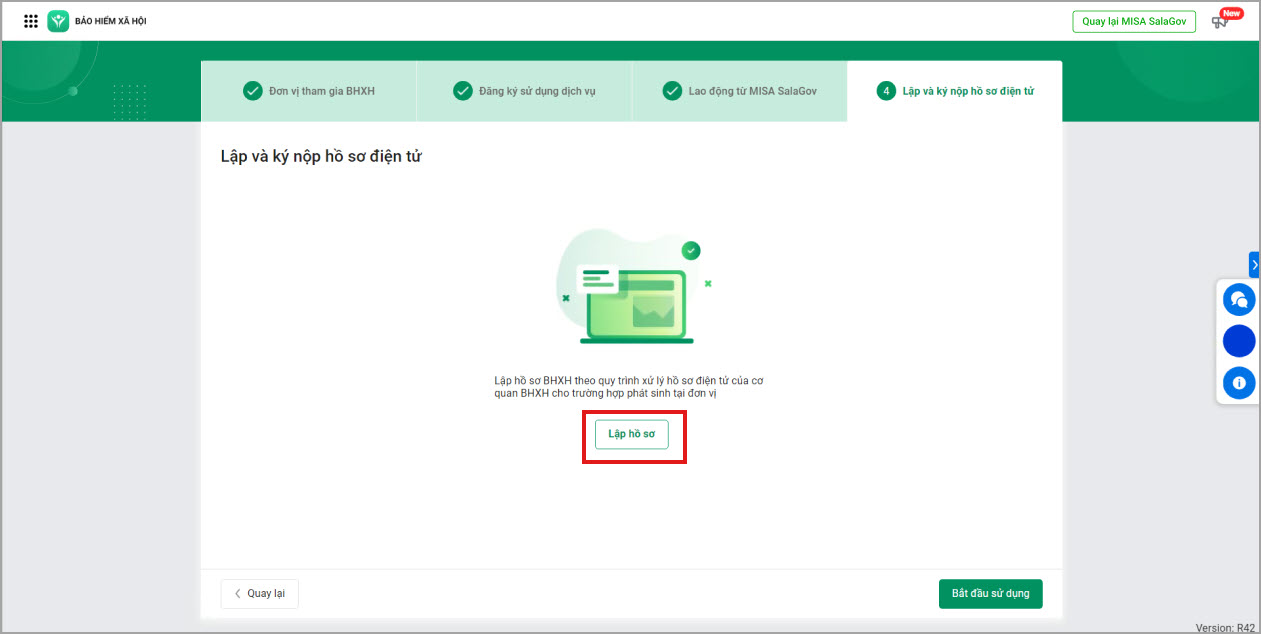Open the announcements icon with New badge

[x=1220, y=21]
